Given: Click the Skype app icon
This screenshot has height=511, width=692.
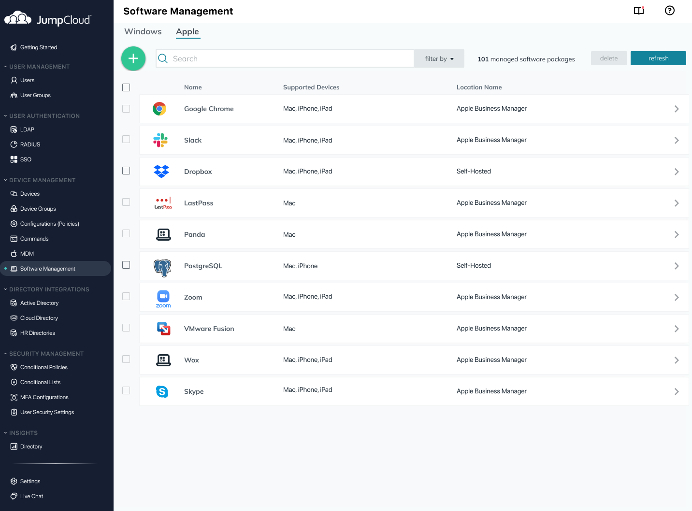Looking at the screenshot, I should click(161, 391).
